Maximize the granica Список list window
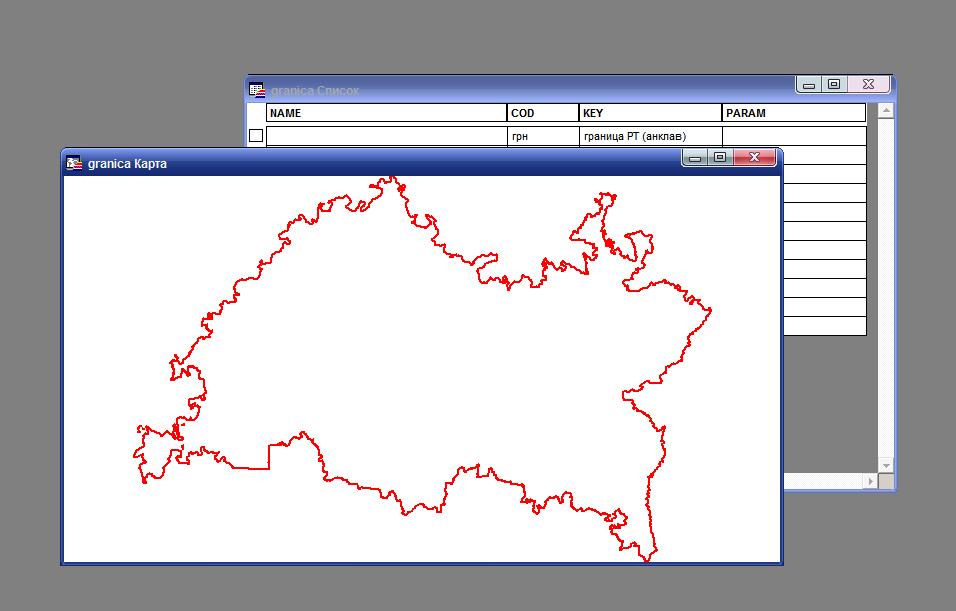This screenshot has width=956, height=611. pos(834,84)
